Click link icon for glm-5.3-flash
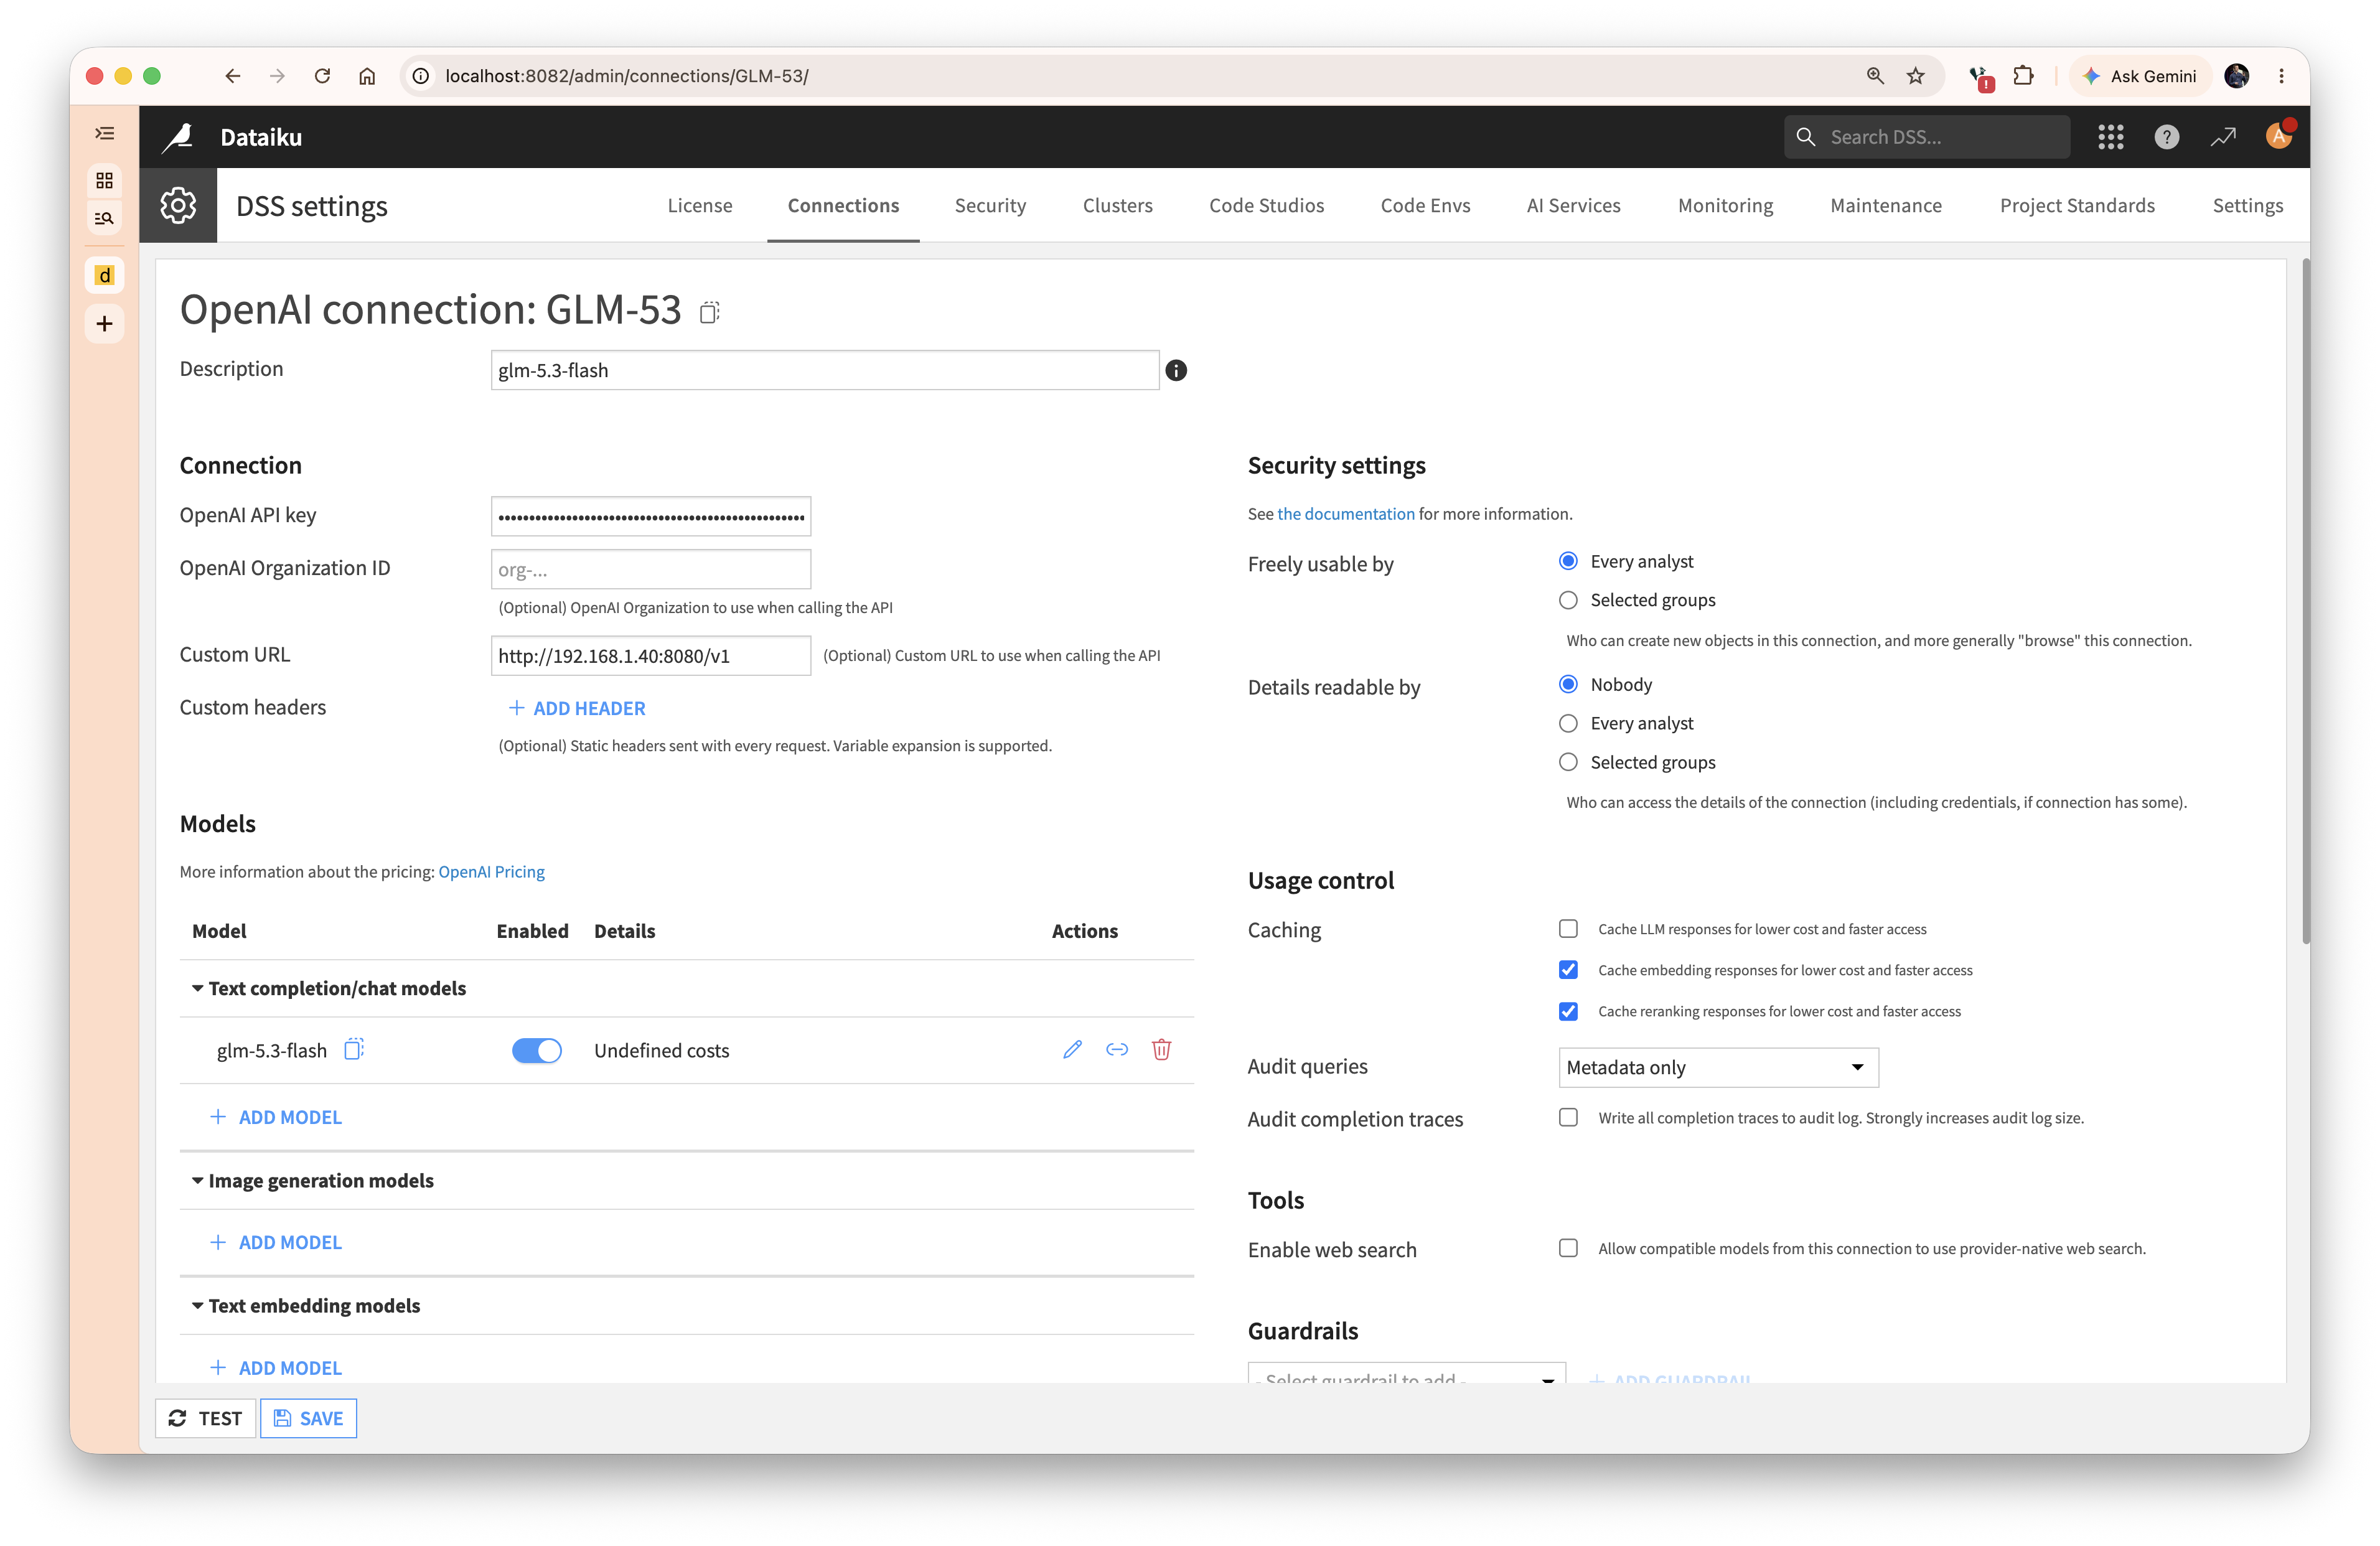The image size is (2380, 1546). [x=1117, y=1049]
